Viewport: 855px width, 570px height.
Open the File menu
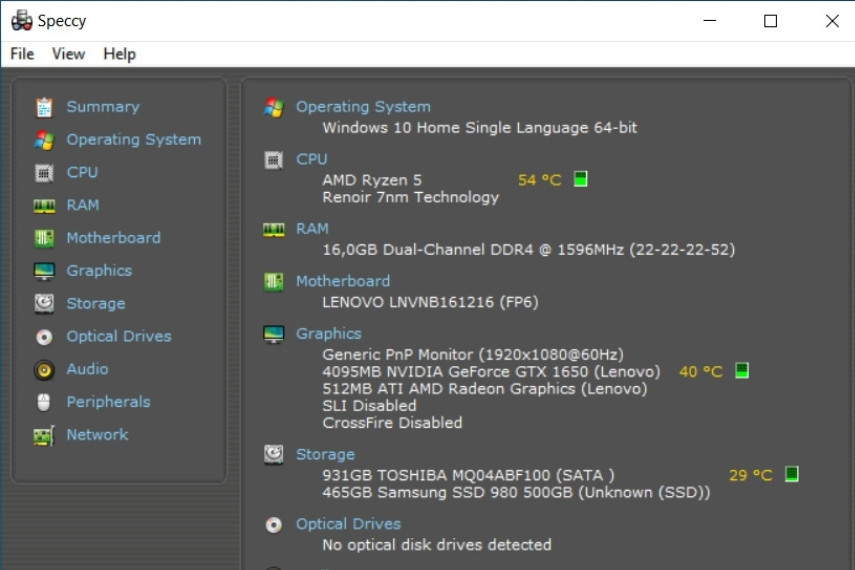[22, 54]
